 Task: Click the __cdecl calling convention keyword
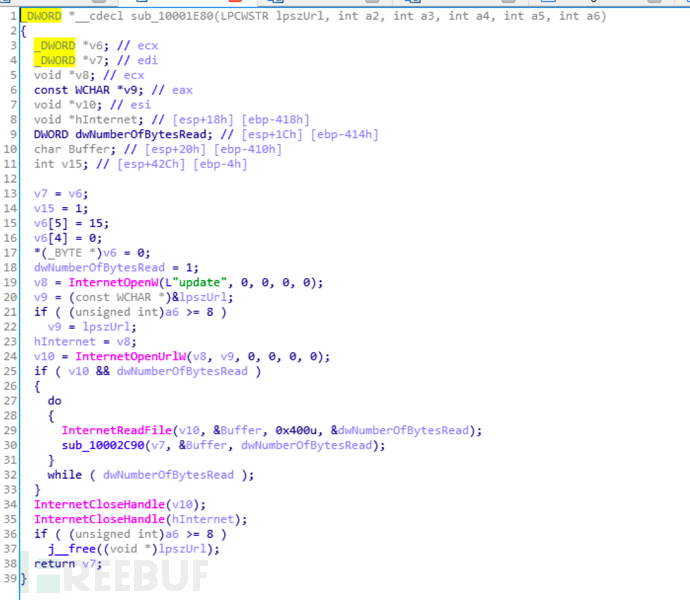click(x=99, y=16)
